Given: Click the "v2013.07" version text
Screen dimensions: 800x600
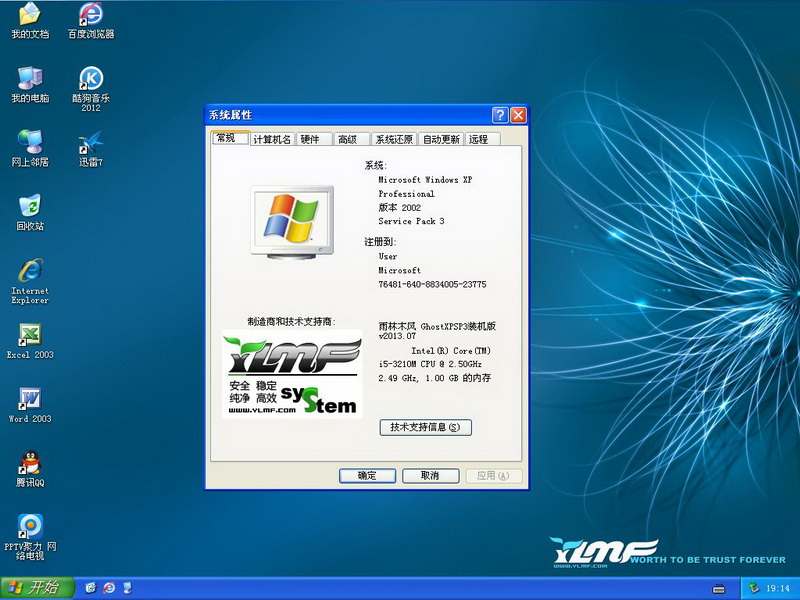Looking at the screenshot, I should click(397, 336).
